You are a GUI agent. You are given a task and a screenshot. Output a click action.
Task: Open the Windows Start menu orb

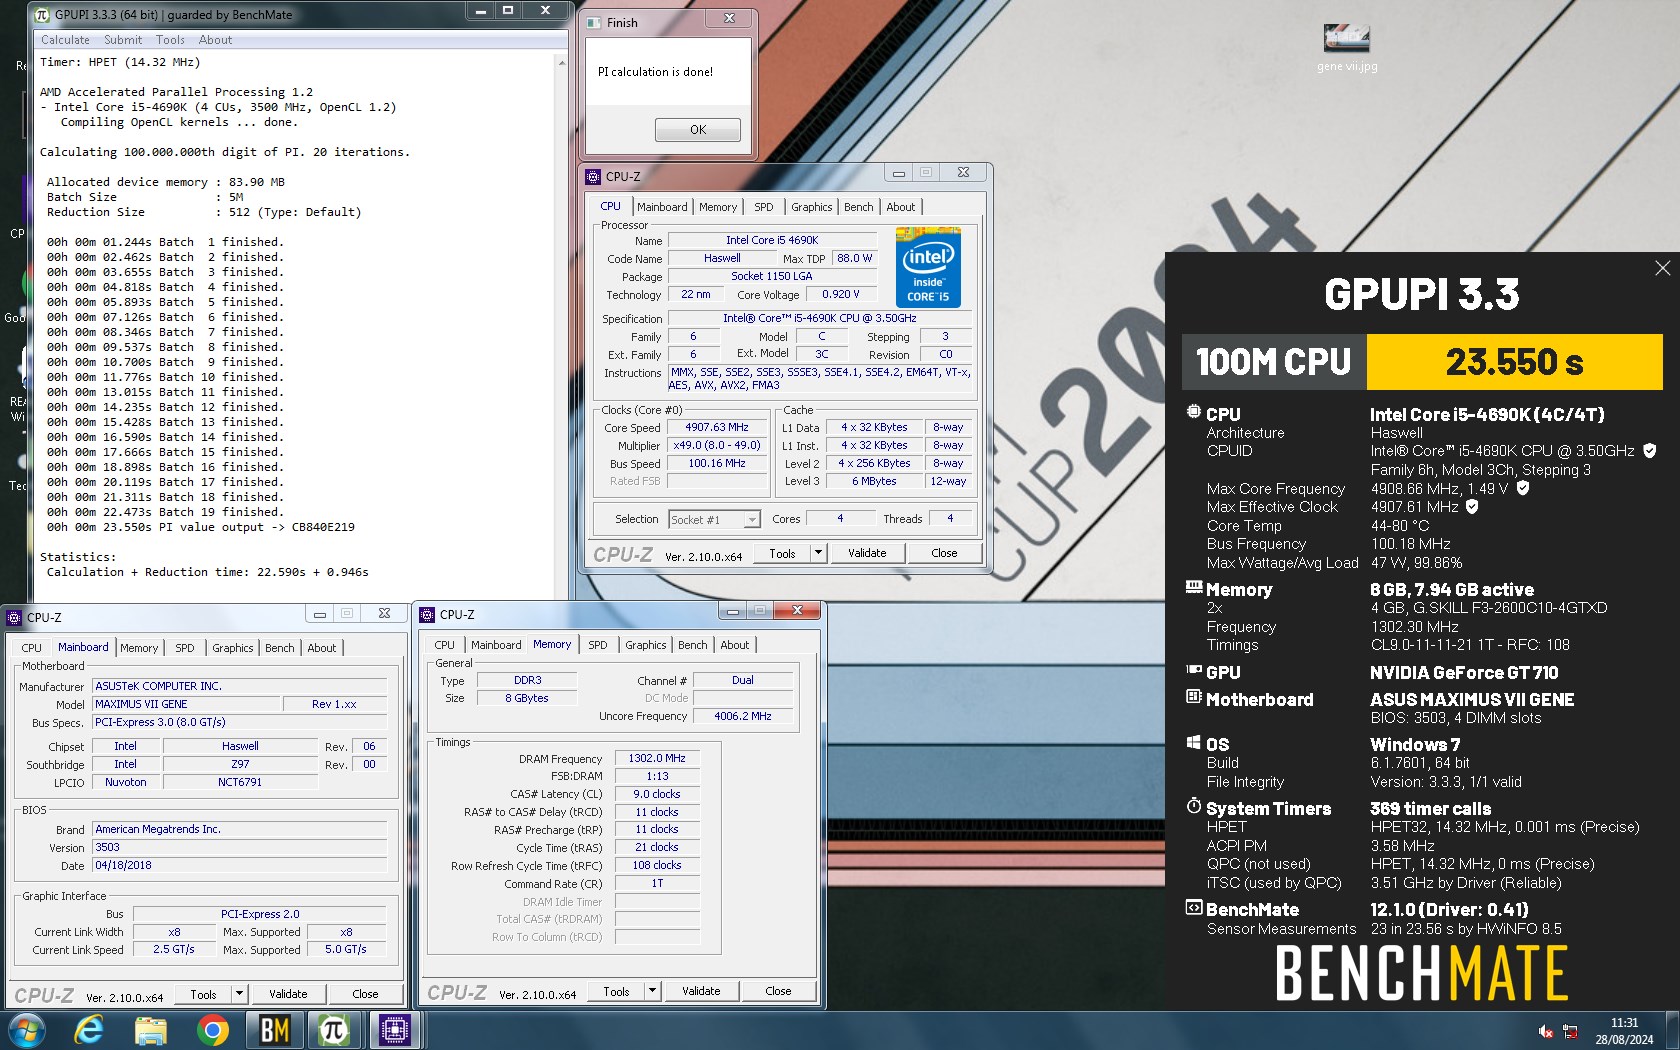(26, 1030)
